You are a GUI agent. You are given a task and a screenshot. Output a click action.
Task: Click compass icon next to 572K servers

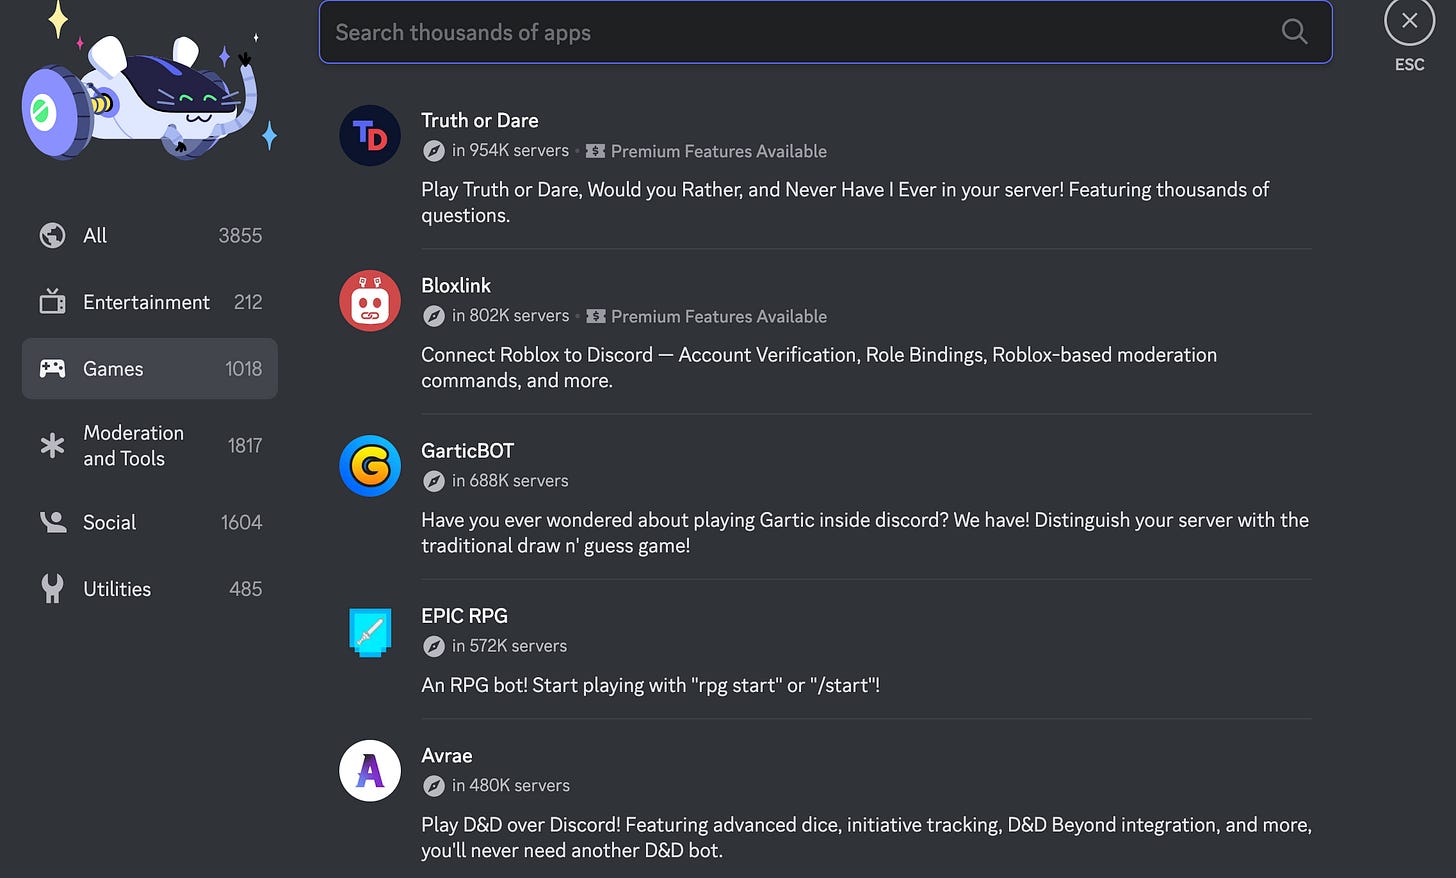[433, 646]
